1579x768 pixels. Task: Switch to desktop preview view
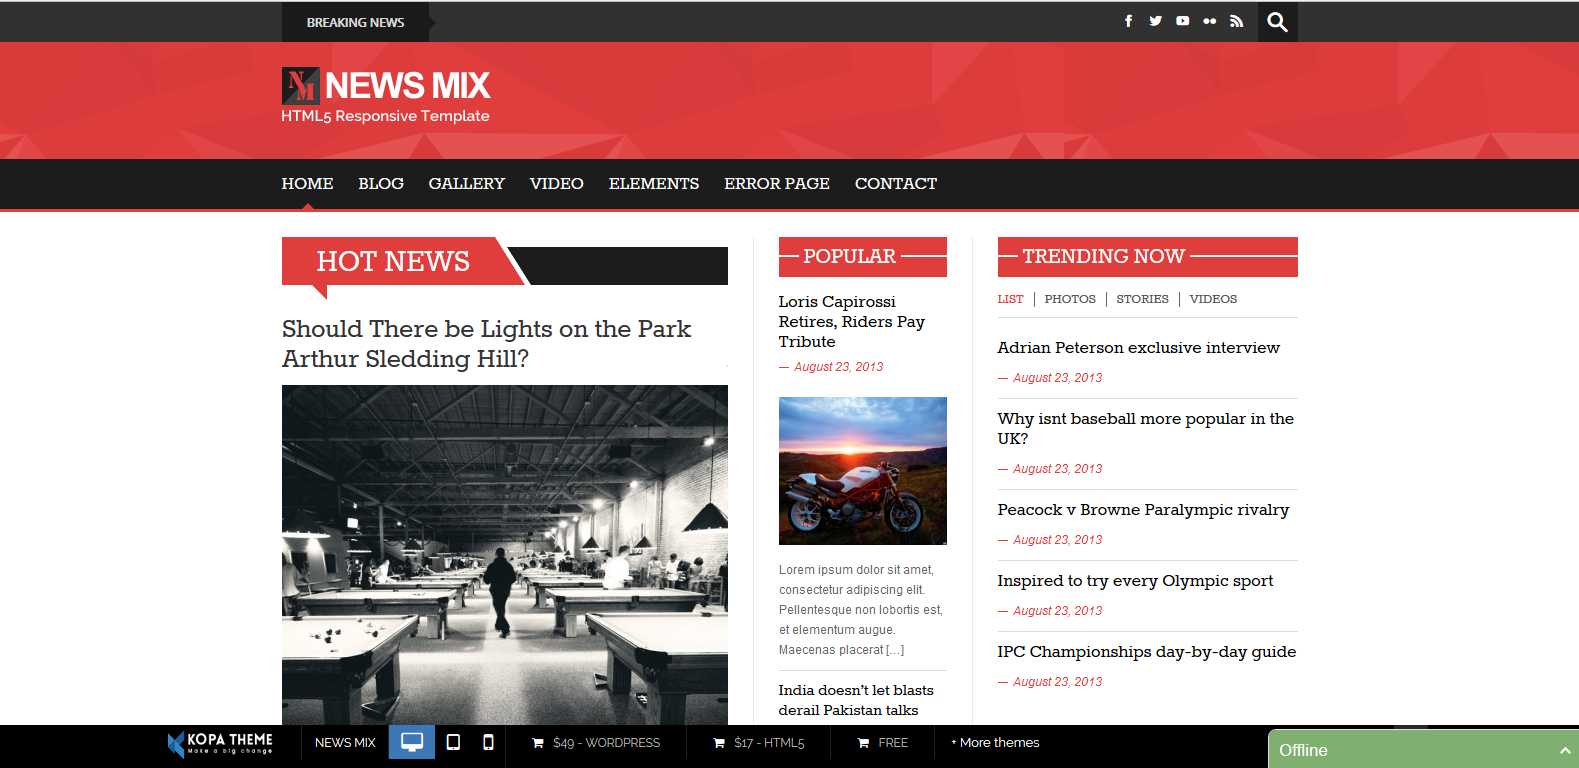pyautogui.click(x=411, y=742)
